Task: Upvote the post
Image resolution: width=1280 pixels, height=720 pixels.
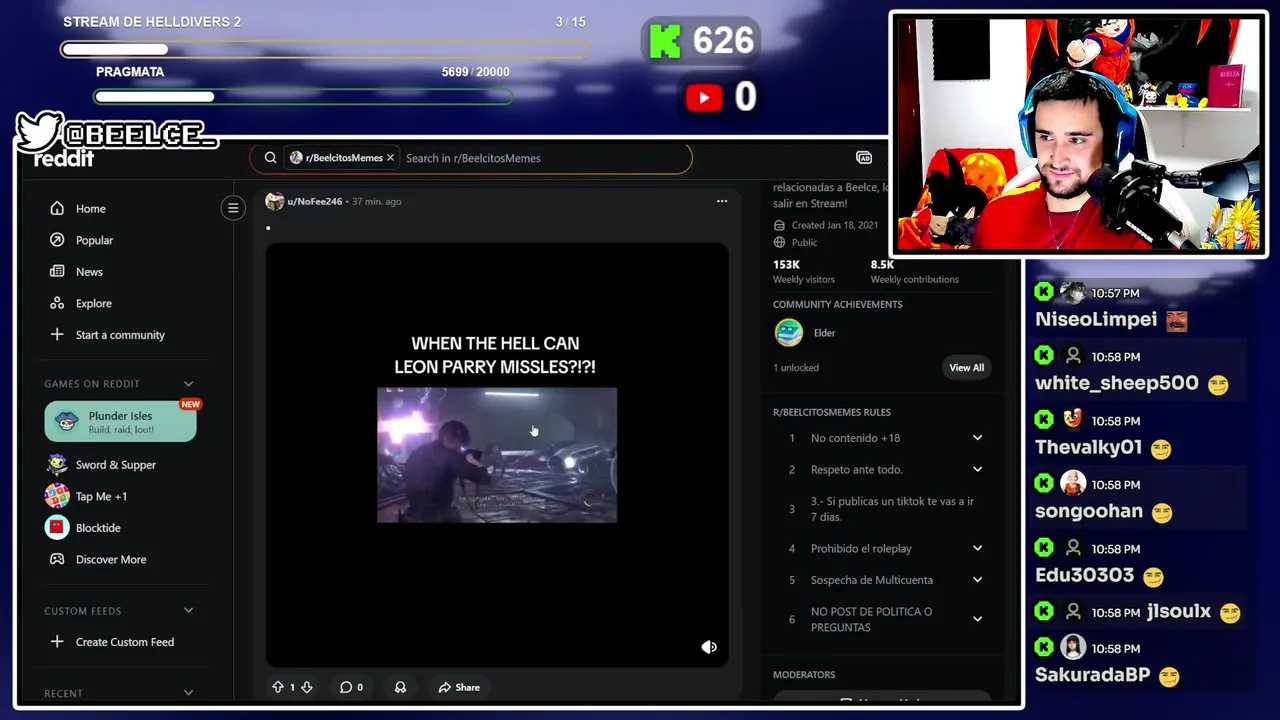Action: coord(278,687)
